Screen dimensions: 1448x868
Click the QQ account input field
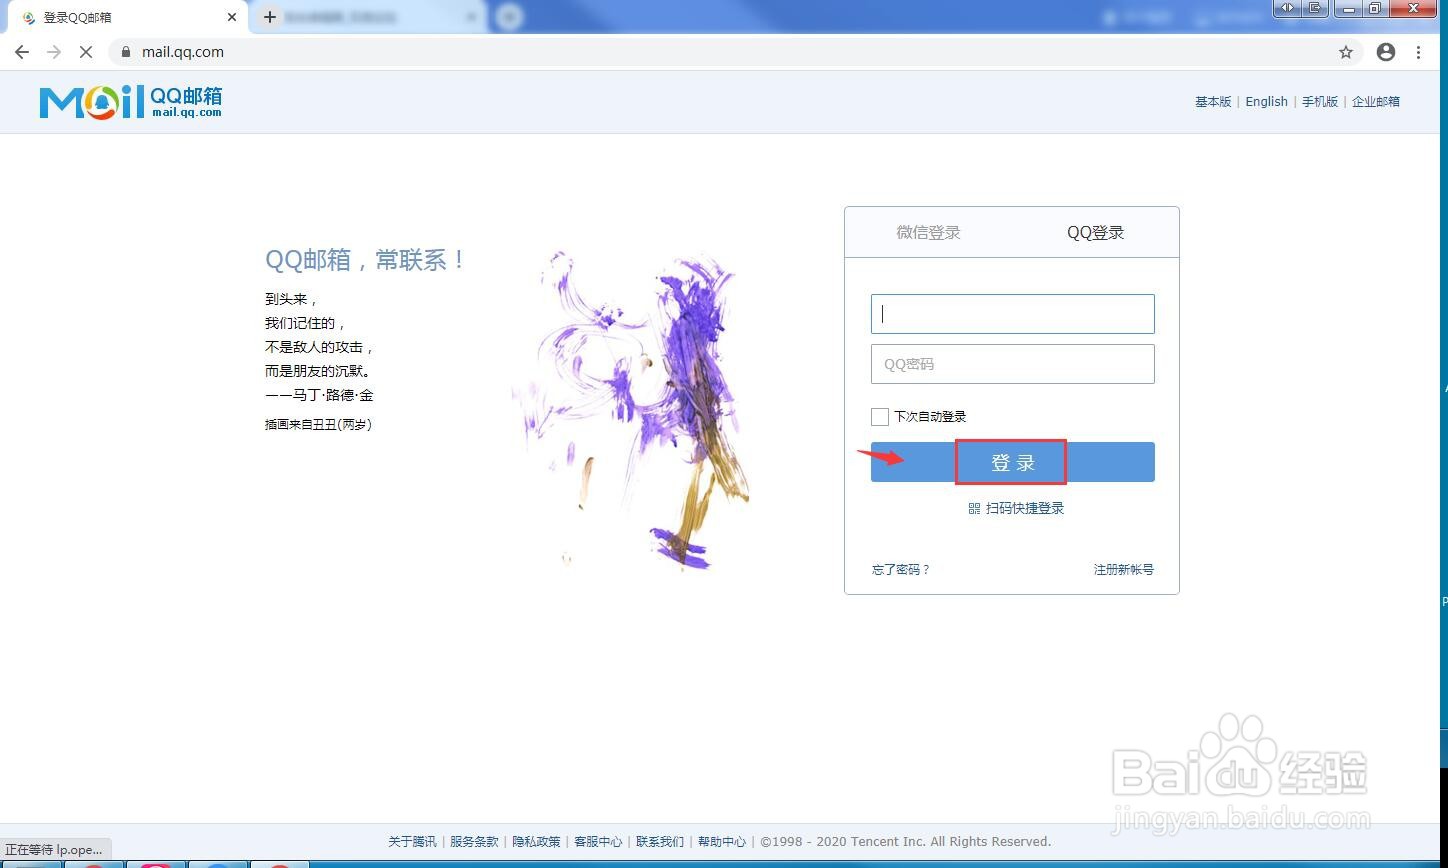[1013, 314]
